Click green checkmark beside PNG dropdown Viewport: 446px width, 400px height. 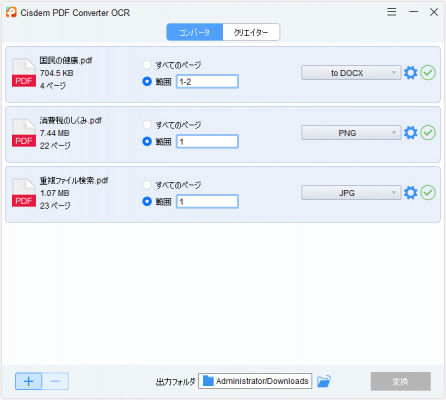(428, 133)
